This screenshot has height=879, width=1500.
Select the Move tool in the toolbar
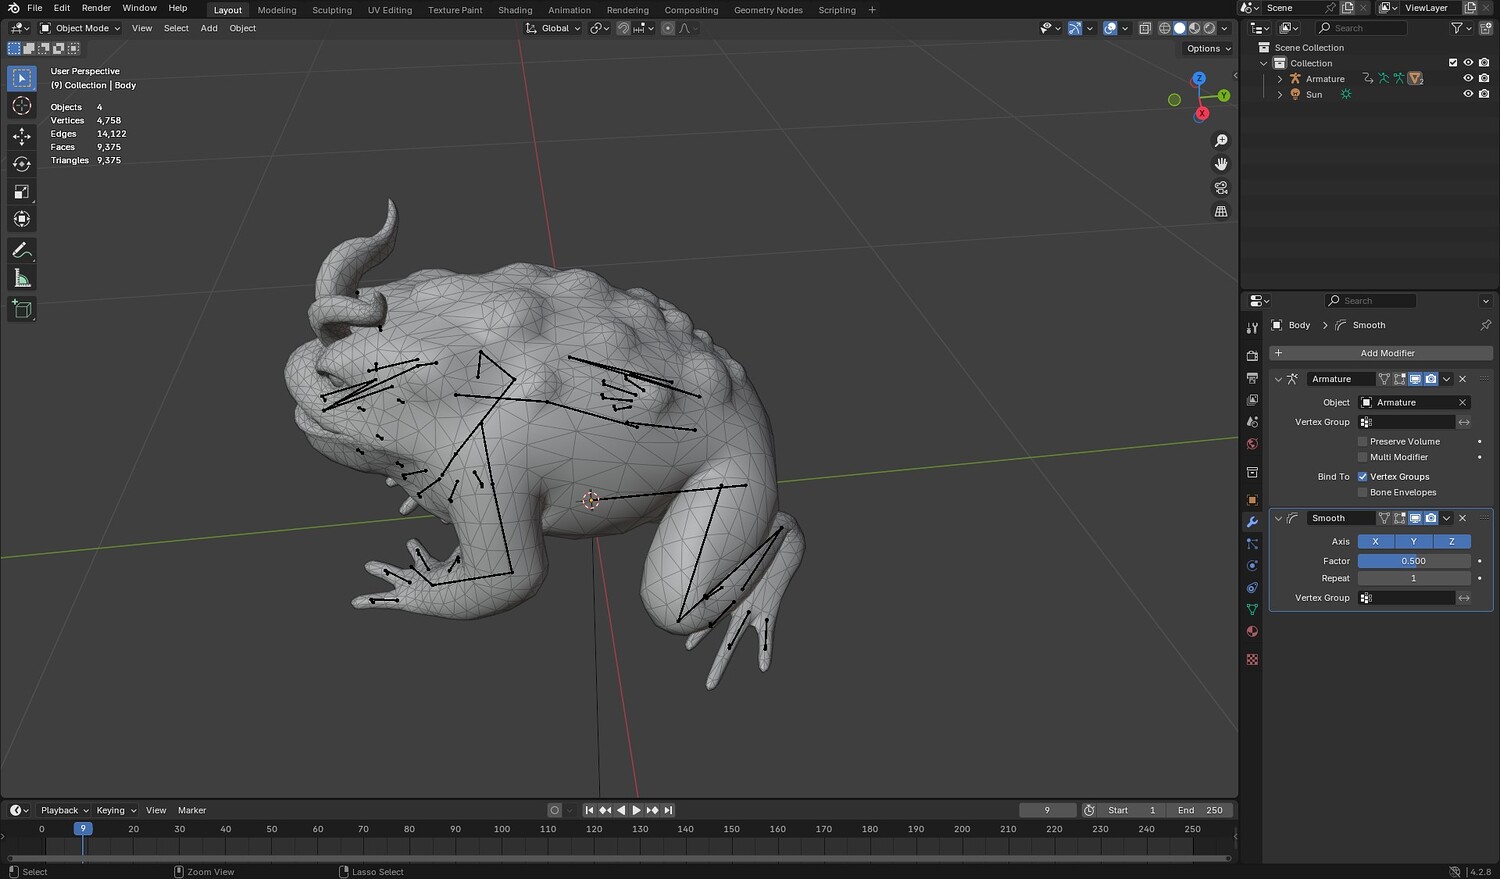tap(21, 135)
